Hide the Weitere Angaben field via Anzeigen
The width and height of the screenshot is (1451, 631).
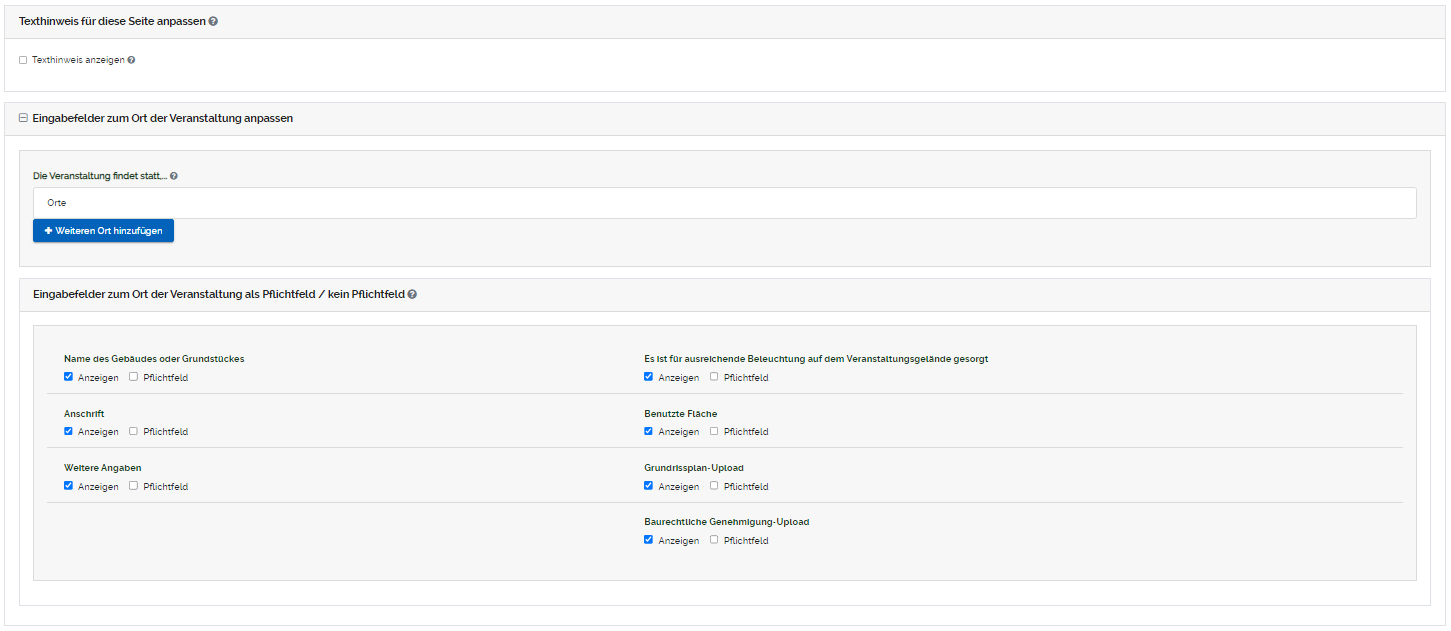pos(68,486)
